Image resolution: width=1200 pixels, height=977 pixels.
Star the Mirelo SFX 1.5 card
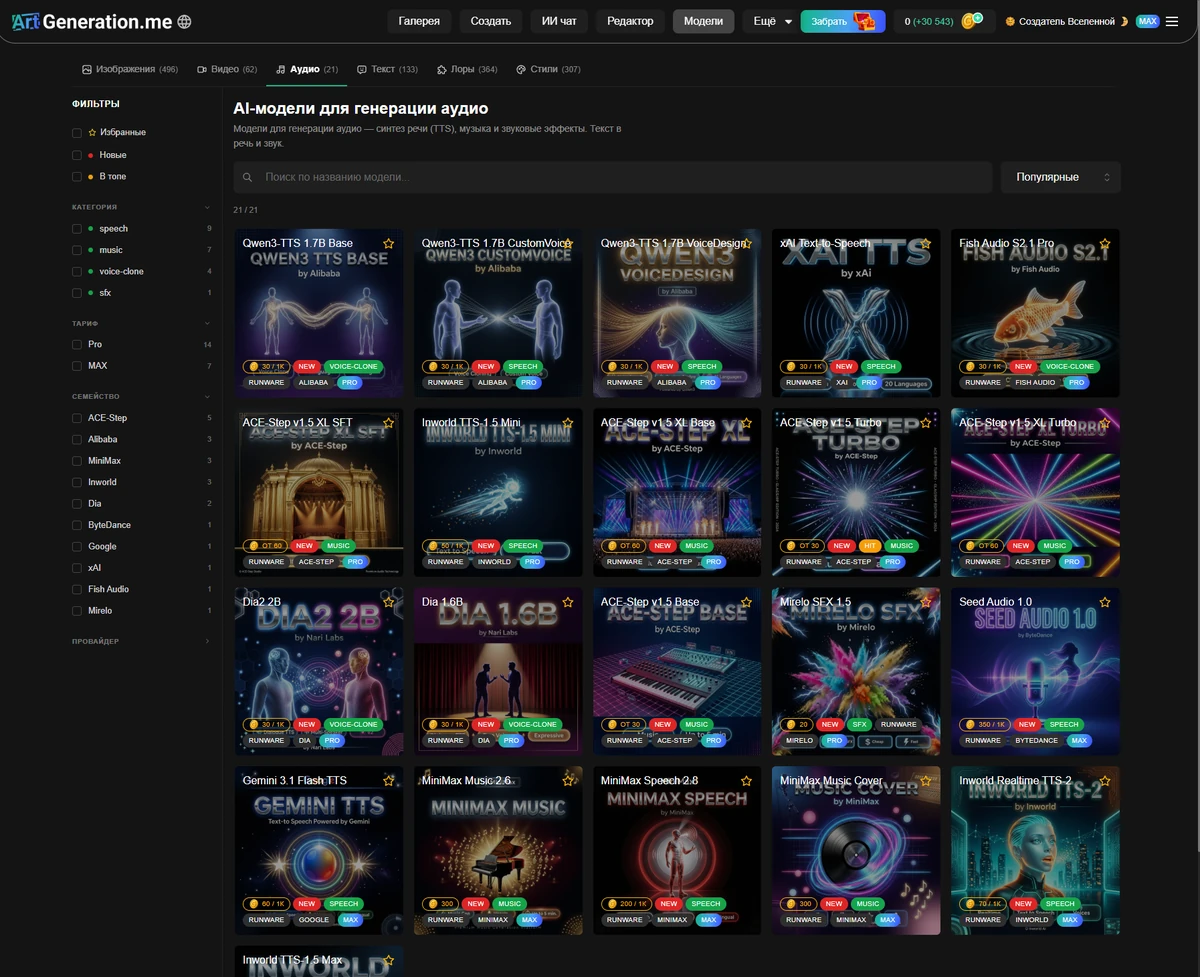(926, 602)
